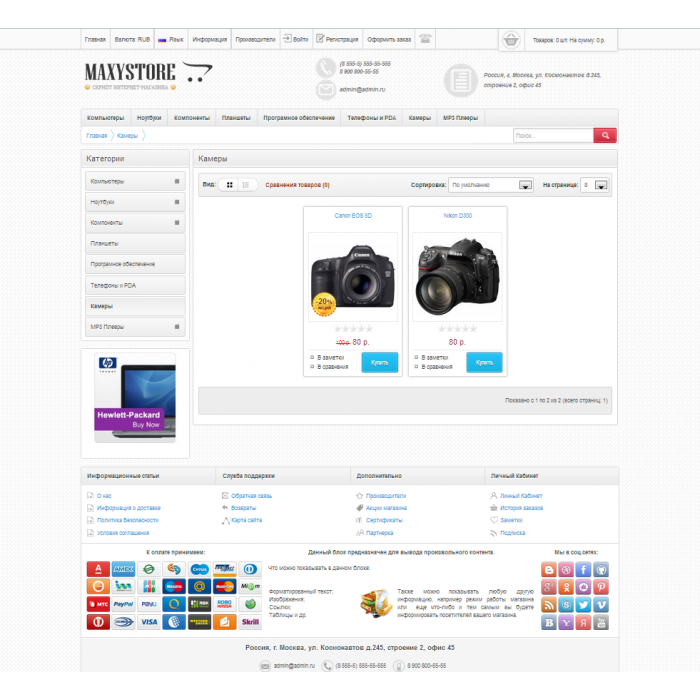Open 'Сравнения товаров (0)' comparison link
Image resolution: width=700 pixels, height=700 pixels.
[x=297, y=185]
